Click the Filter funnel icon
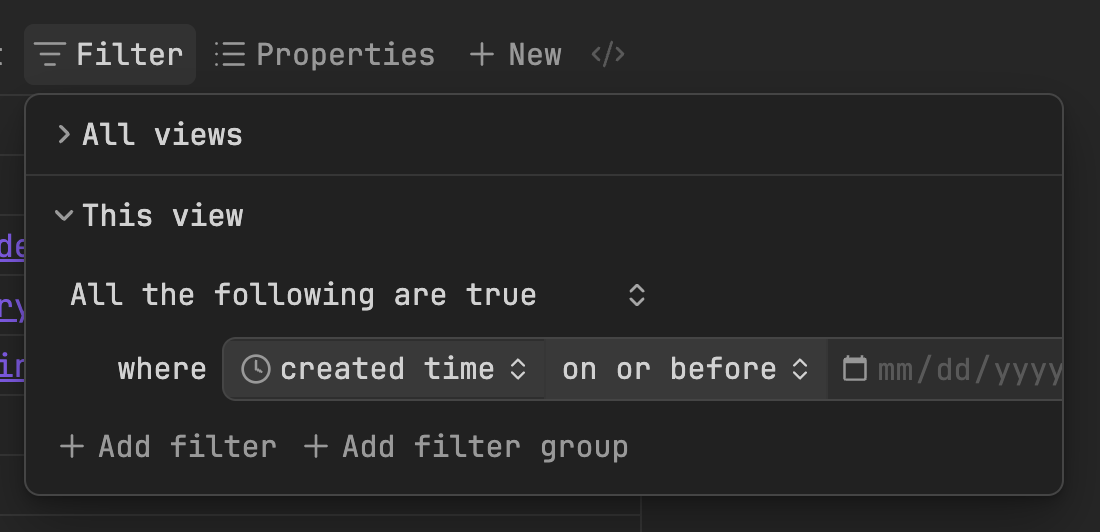This screenshot has height=532, width=1100. pyautogui.click(x=50, y=54)
